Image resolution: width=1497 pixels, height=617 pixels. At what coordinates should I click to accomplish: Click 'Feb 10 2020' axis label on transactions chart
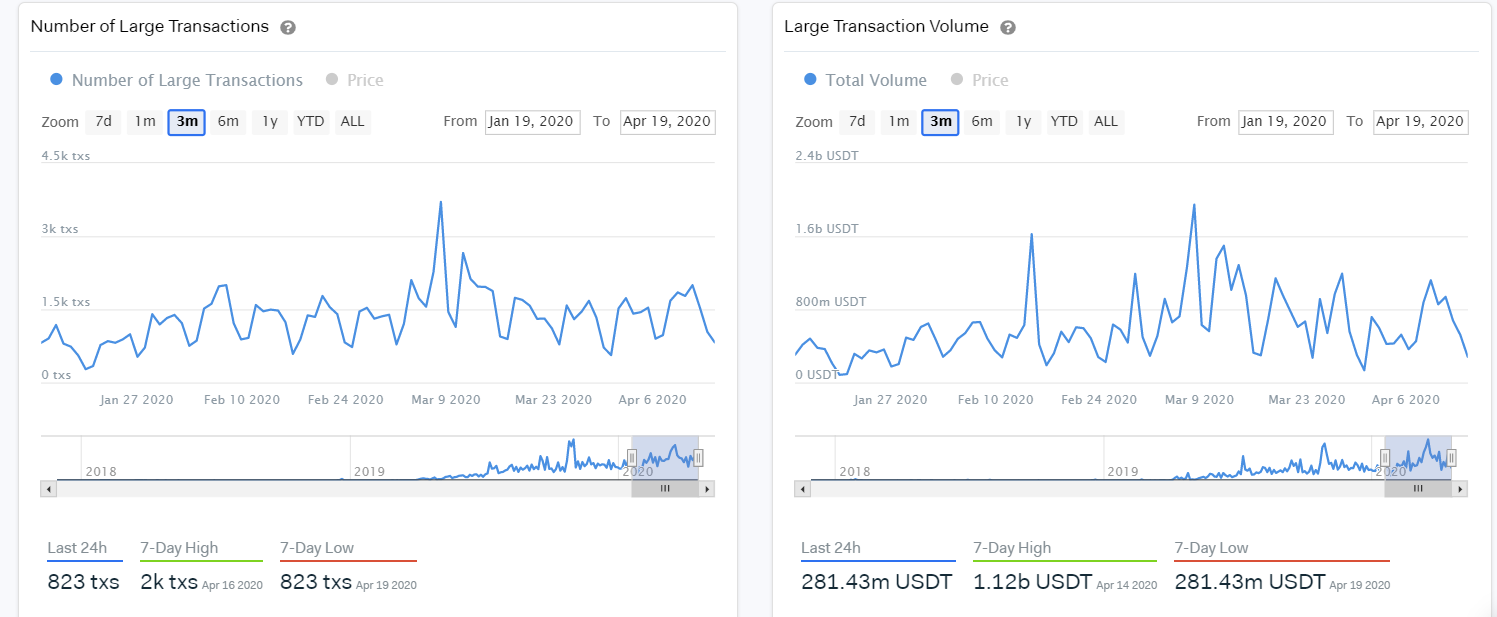(x=241, y=400)
